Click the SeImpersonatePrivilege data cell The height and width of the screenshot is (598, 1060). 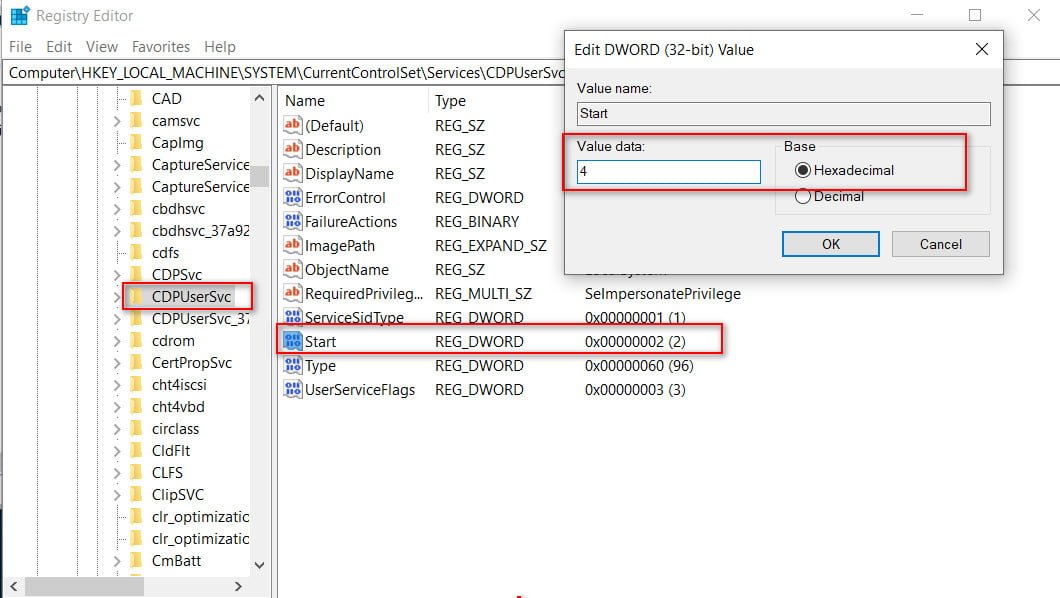tap(662, 293)
